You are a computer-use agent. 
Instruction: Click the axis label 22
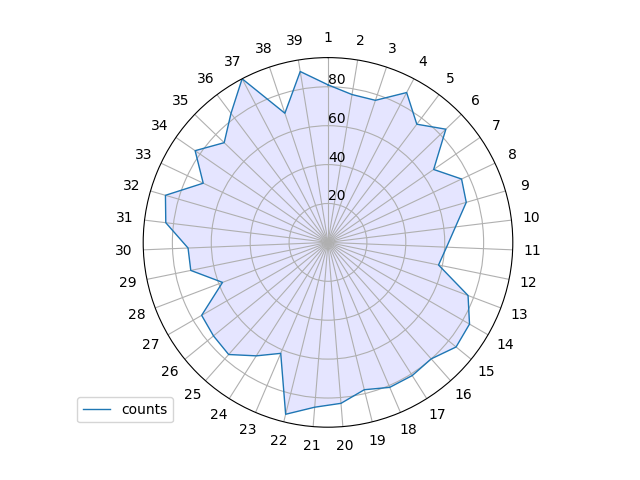click(279, 440)
